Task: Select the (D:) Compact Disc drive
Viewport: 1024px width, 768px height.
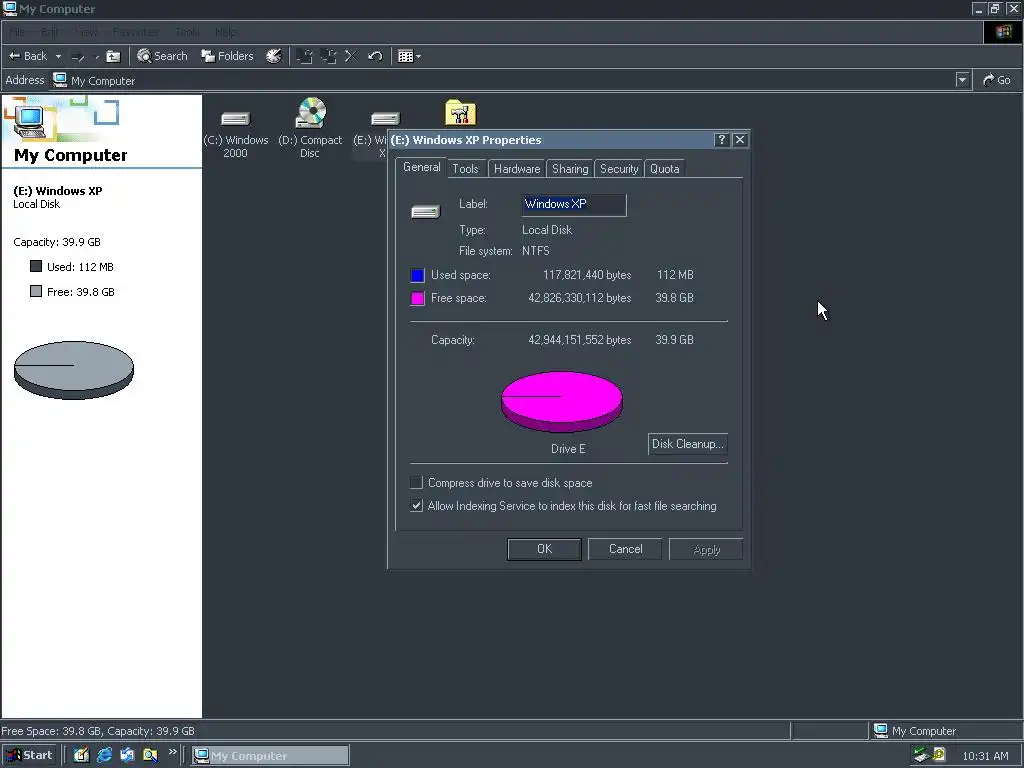Action: coord(310,129)
